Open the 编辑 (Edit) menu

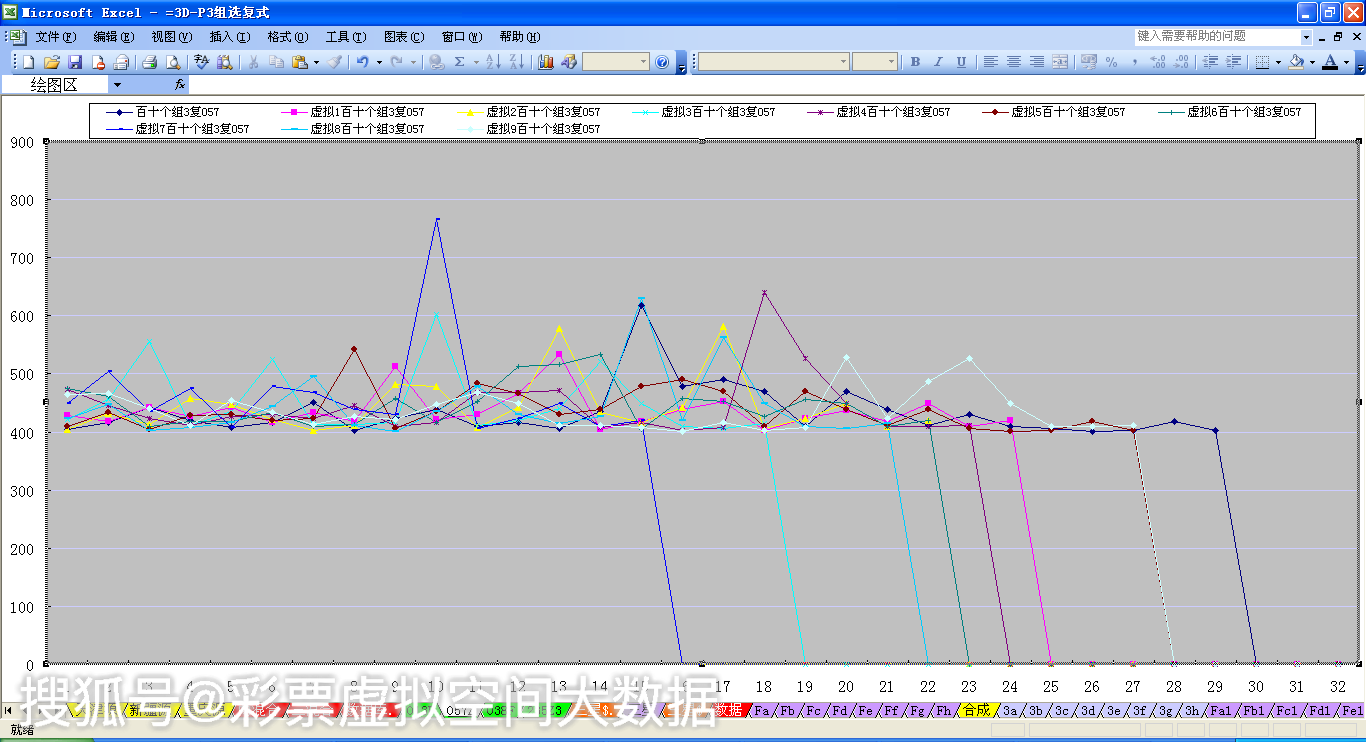pos(114,37)
